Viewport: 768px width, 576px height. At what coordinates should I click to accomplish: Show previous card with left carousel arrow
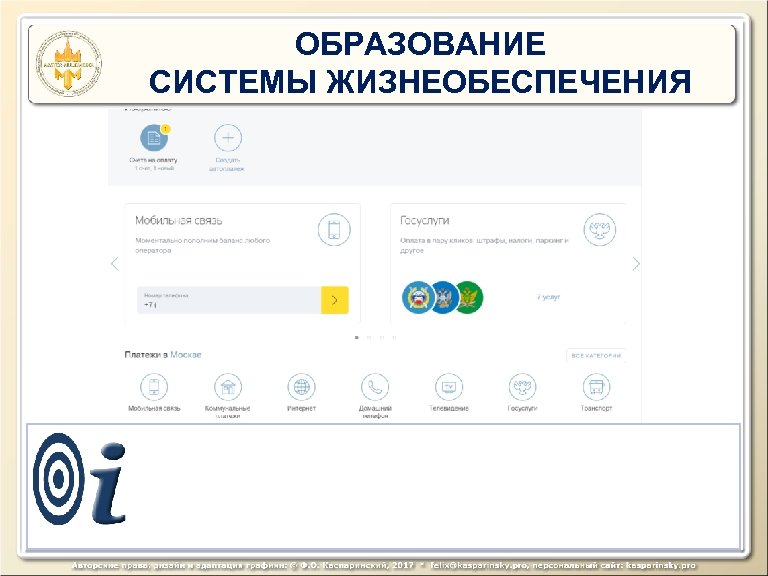pyautogui.click(x=115, y=264)
